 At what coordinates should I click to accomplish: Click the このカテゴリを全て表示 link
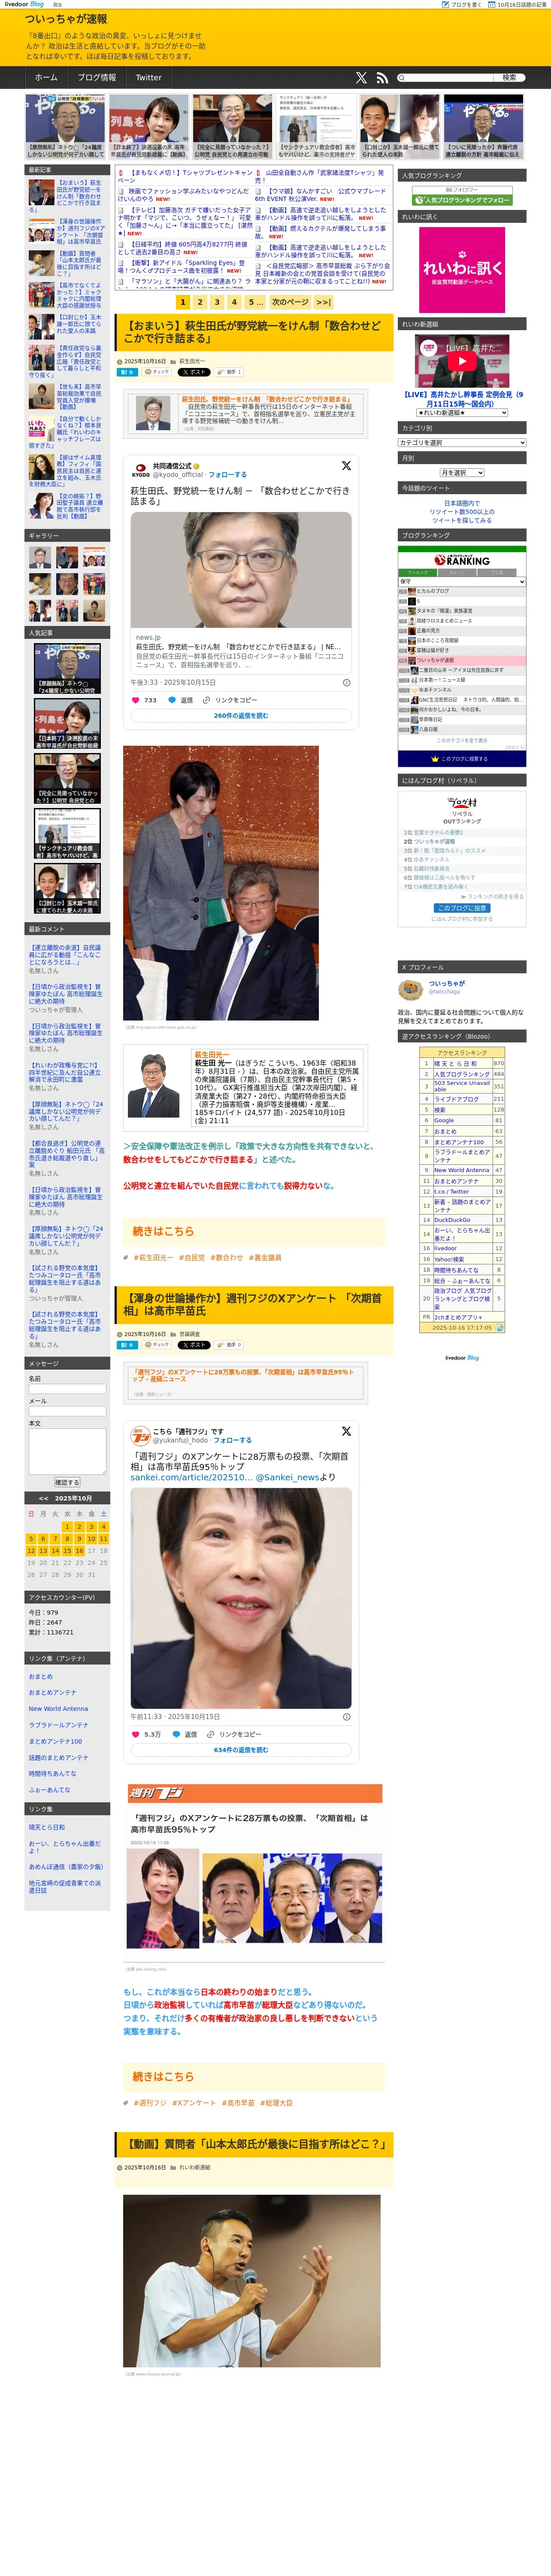(x=462, y=740)
